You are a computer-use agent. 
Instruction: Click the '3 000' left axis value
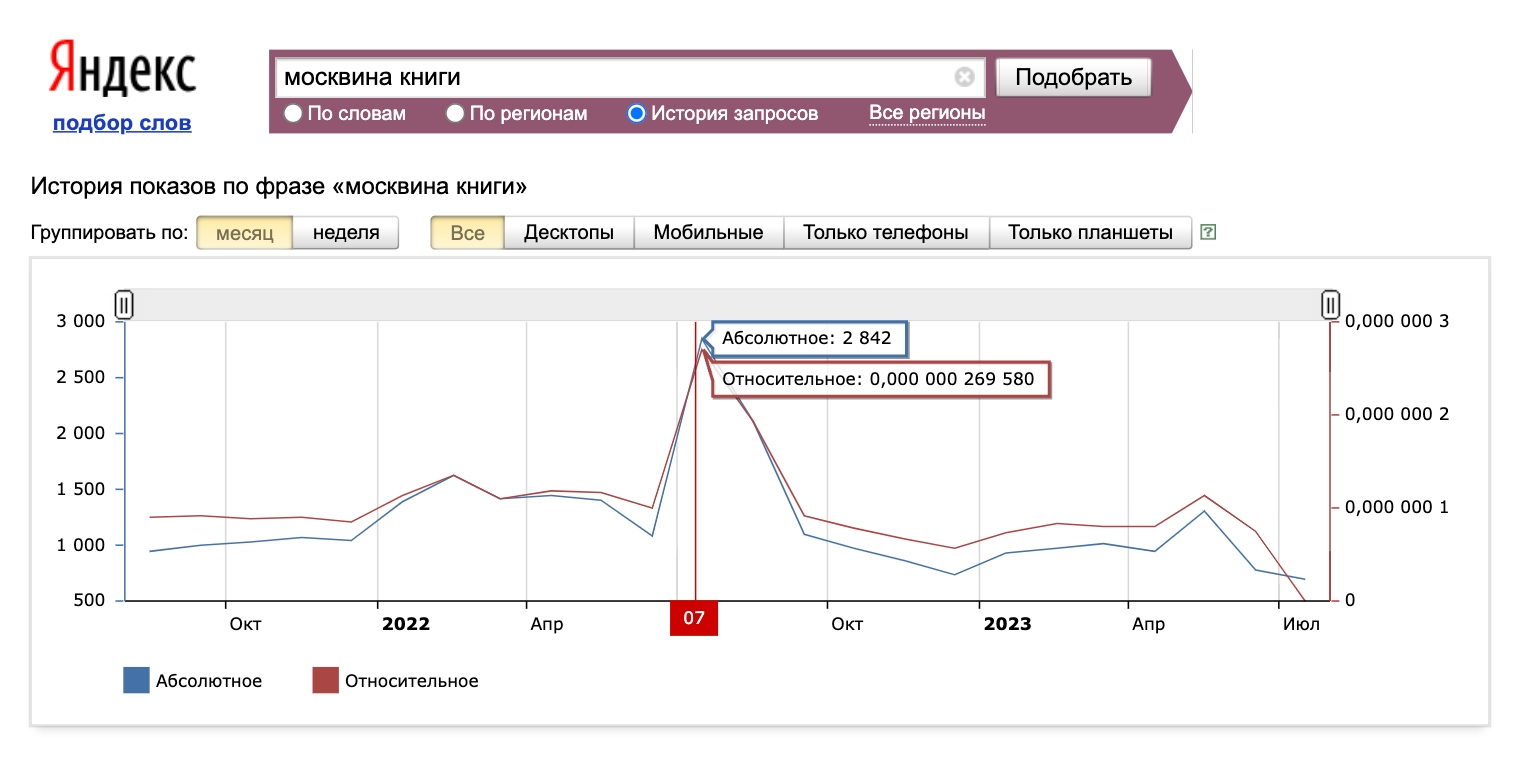(82, 321)
